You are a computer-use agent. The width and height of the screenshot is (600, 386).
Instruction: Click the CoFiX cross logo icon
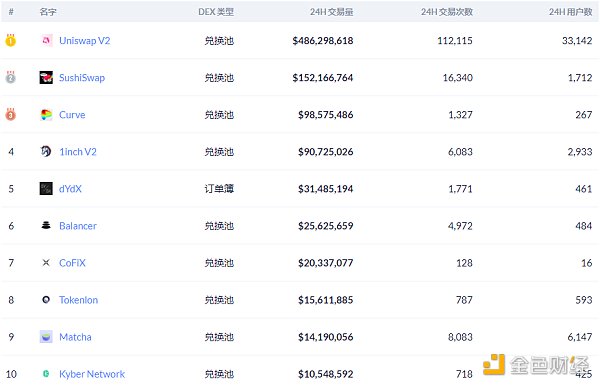(46, 263)
